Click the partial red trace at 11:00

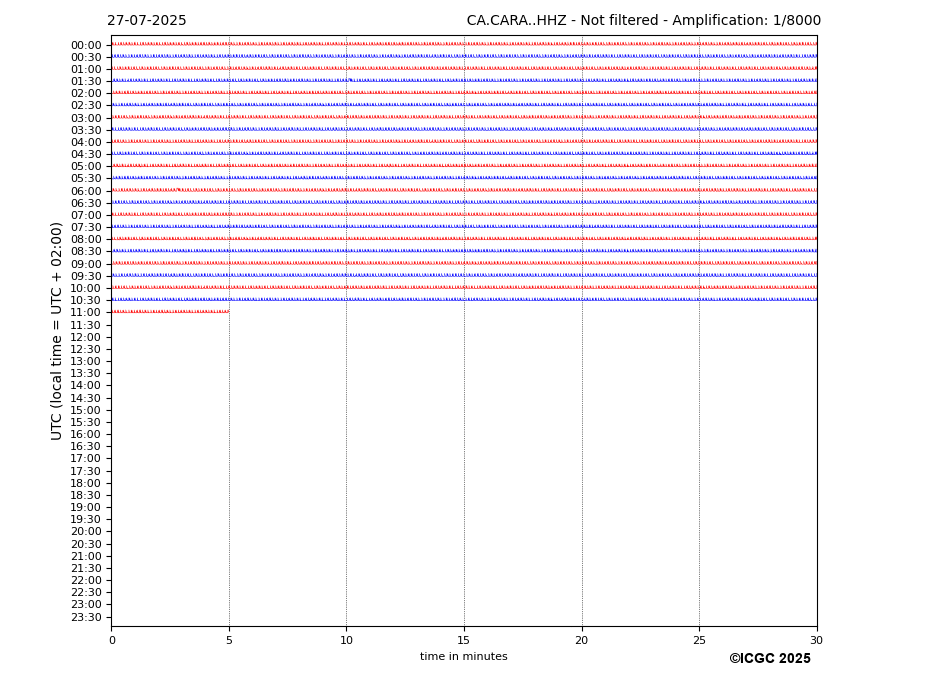(170, 312)
